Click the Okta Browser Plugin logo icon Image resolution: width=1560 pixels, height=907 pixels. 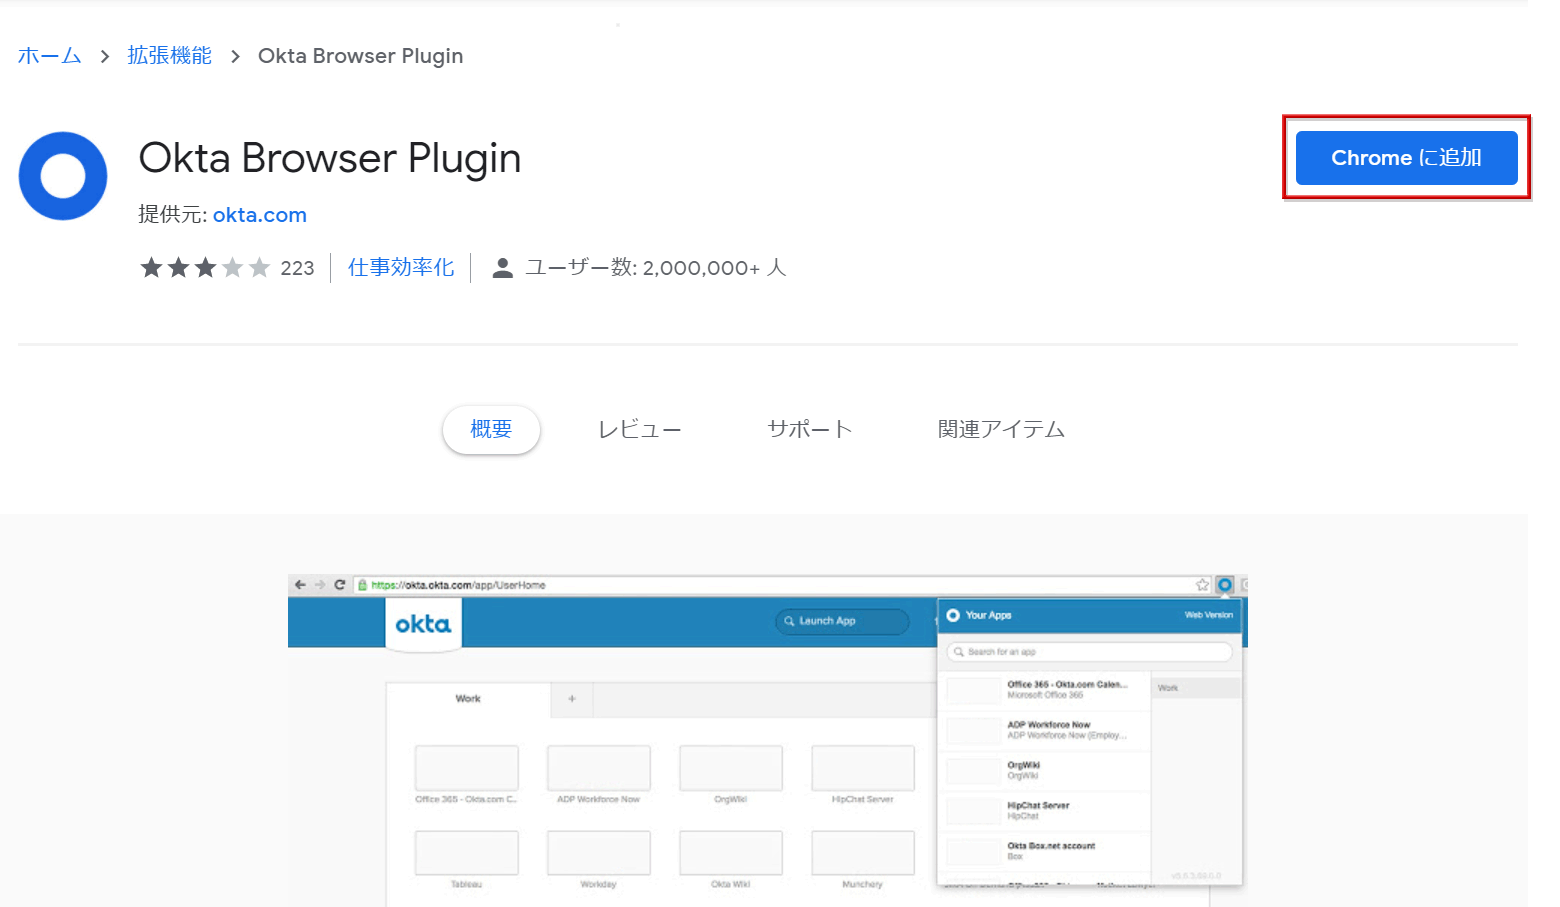(63, 176)
